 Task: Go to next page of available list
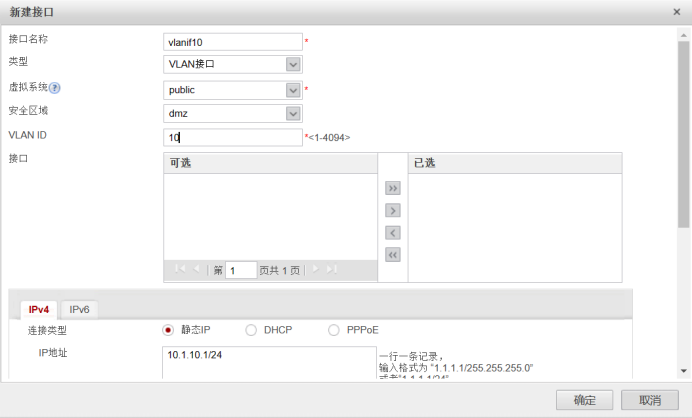[315, 269]
